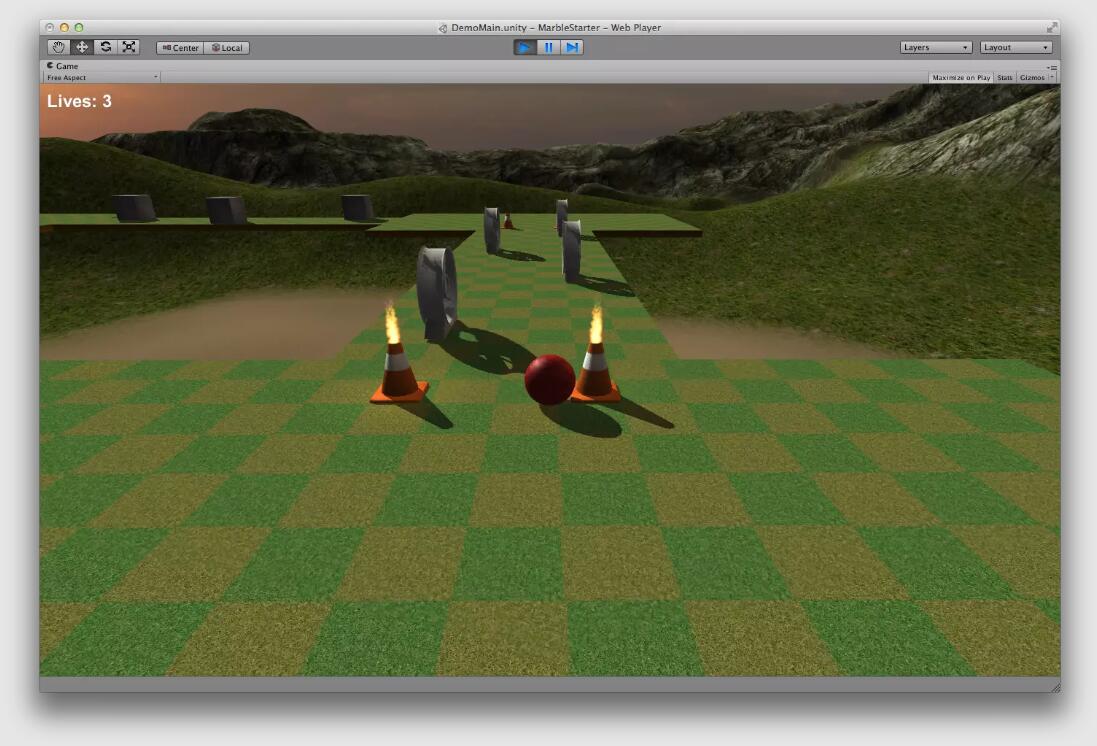Select the Rotate tool
This screenshot has width=1097, height=746.
click(x=105, y=47)
